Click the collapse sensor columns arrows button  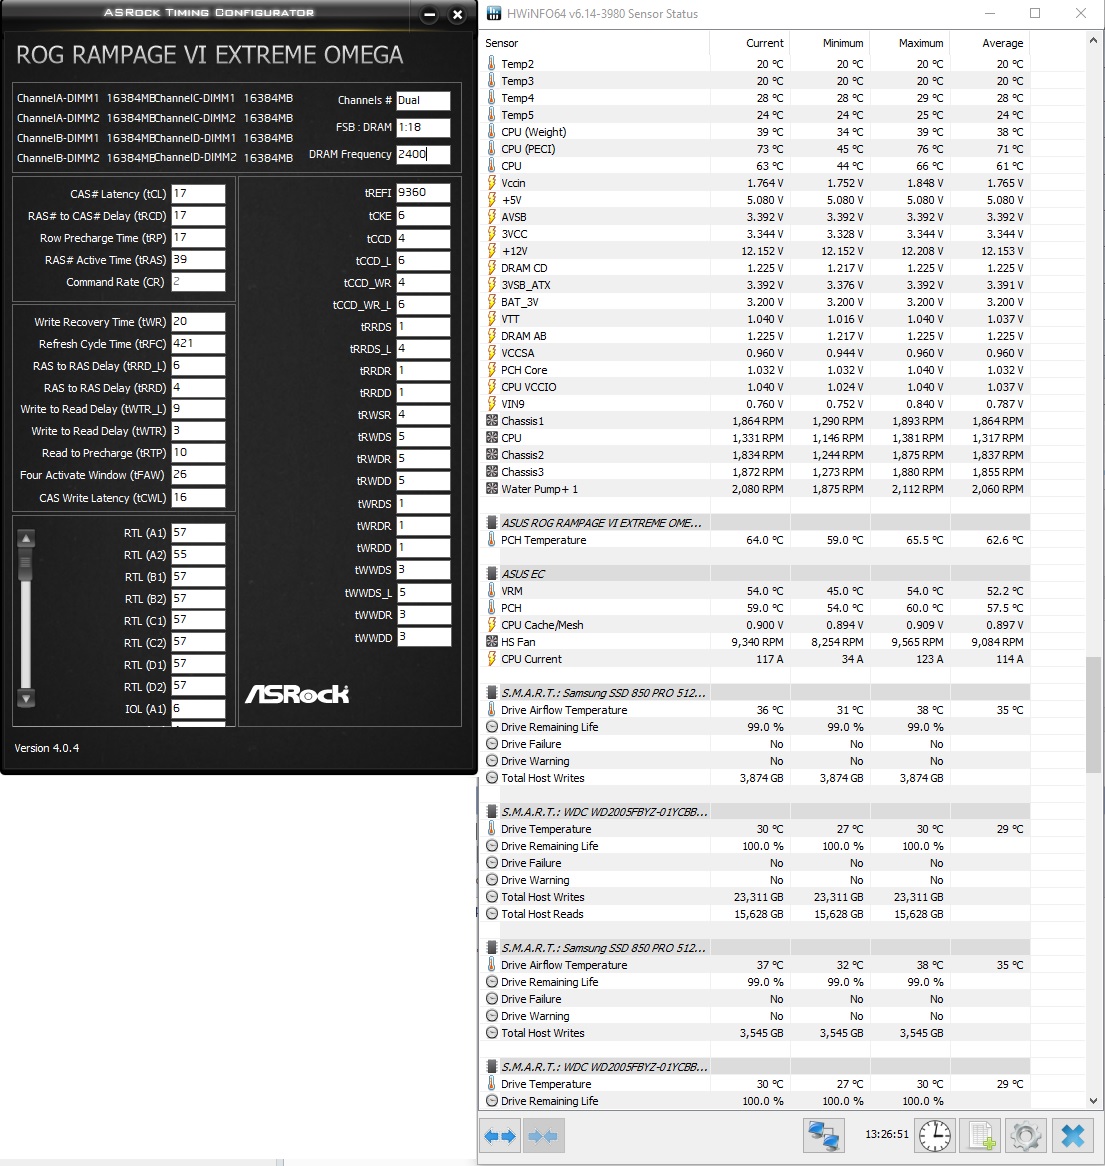[543, 1136]
